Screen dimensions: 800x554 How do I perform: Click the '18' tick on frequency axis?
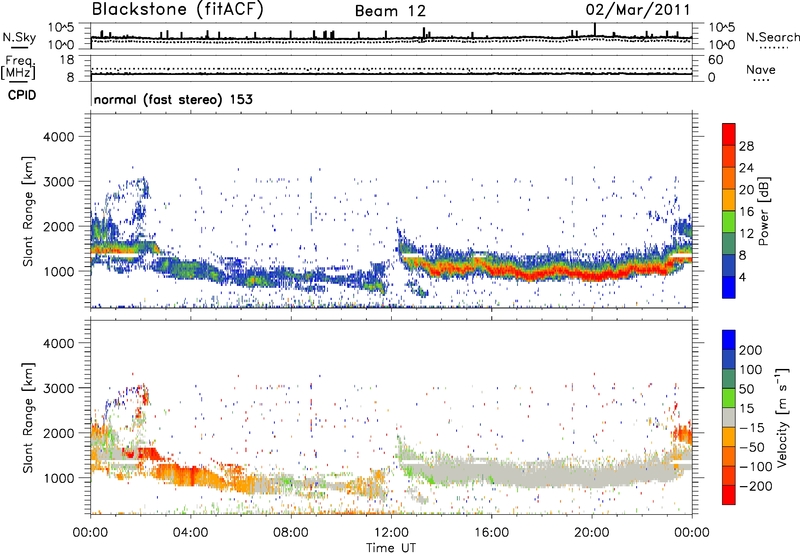pos(66,60)
